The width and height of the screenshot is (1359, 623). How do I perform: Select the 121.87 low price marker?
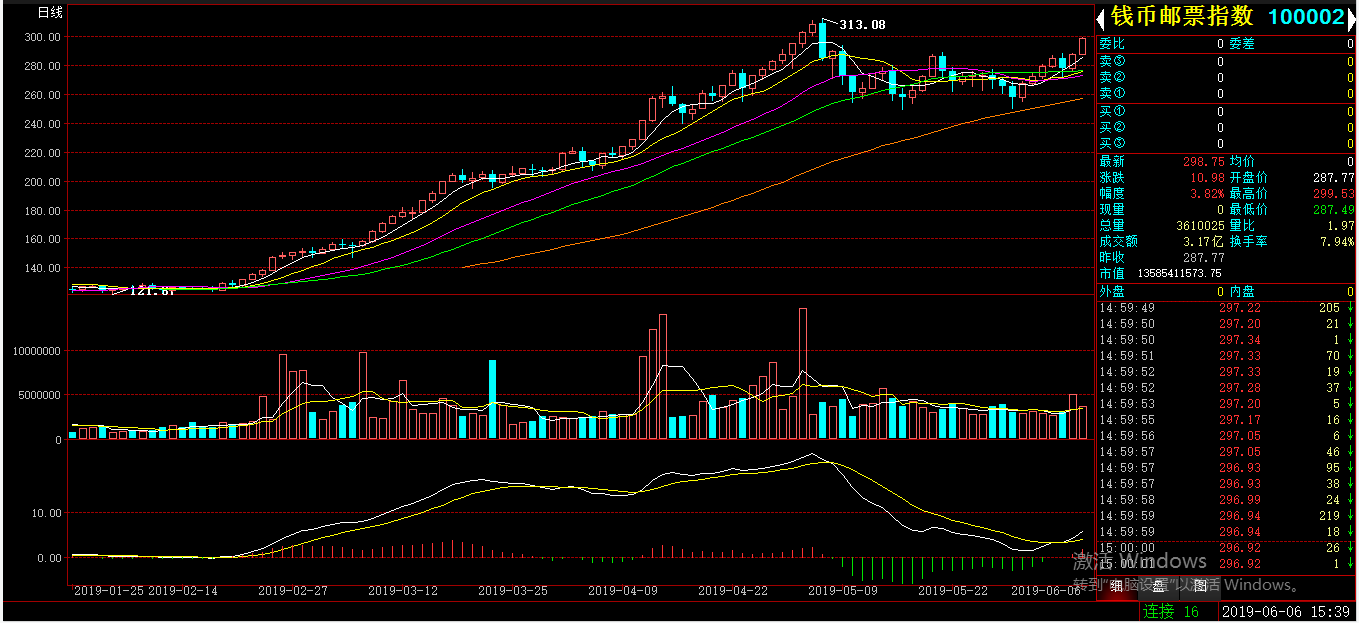point(152,291)
